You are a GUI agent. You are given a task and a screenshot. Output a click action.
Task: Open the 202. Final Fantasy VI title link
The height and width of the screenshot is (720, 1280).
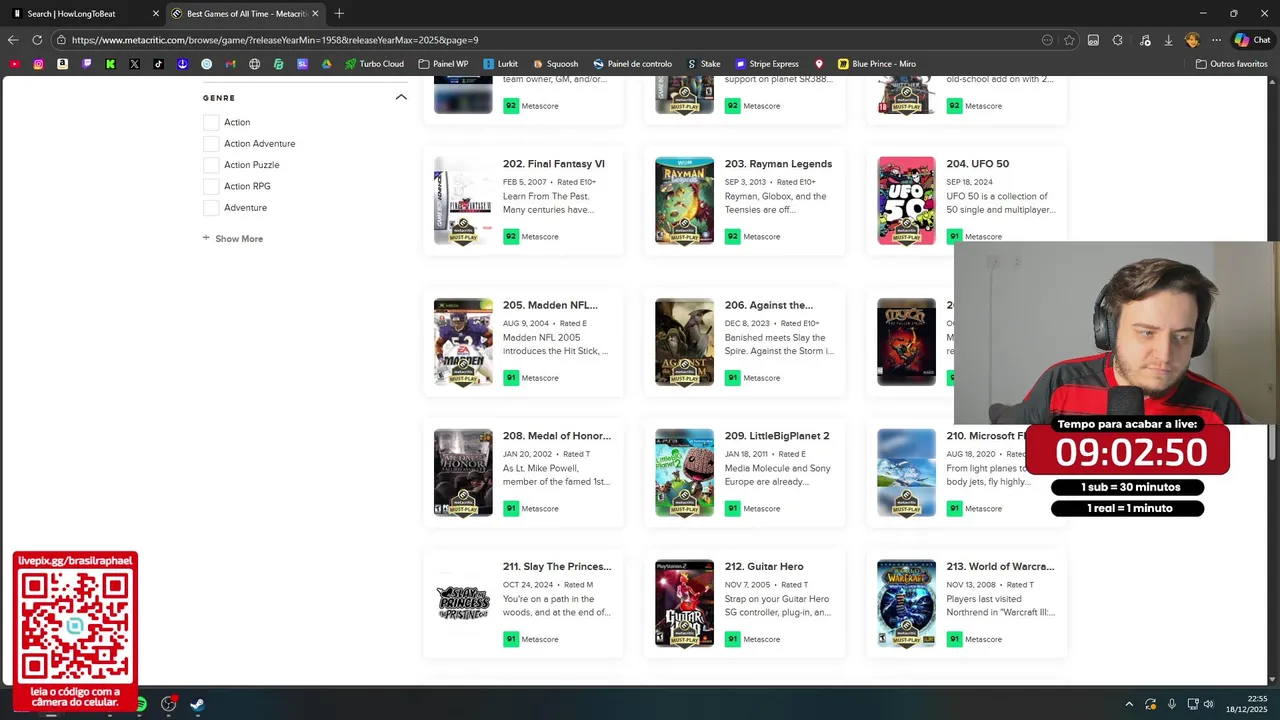pos(554,164)
